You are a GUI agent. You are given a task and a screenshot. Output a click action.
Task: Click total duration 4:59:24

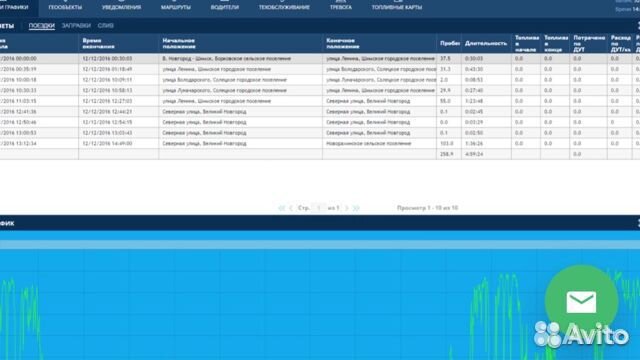click(x=474, y=154)
